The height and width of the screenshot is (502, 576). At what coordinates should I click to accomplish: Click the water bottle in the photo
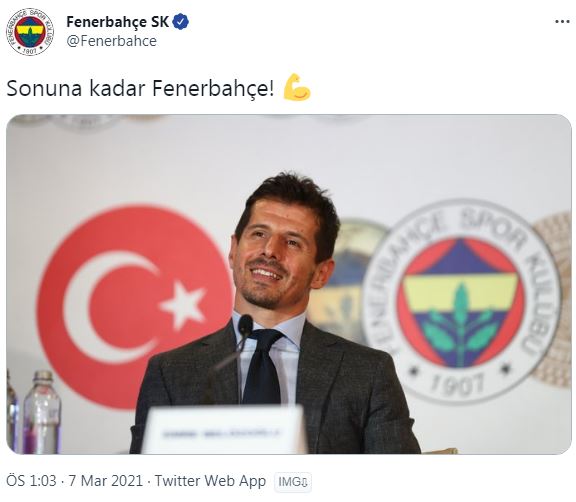tap(42, 412)
